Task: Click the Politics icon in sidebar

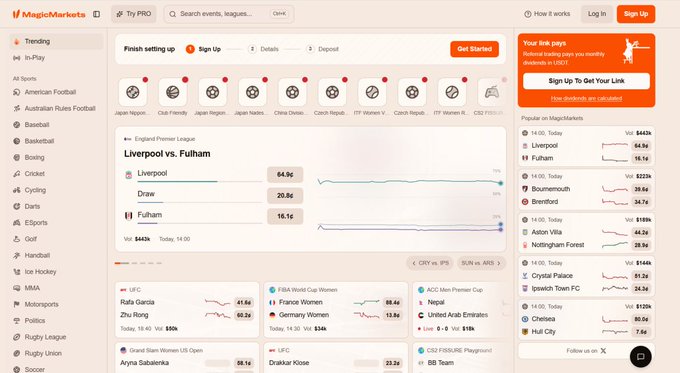Action: 16,321
